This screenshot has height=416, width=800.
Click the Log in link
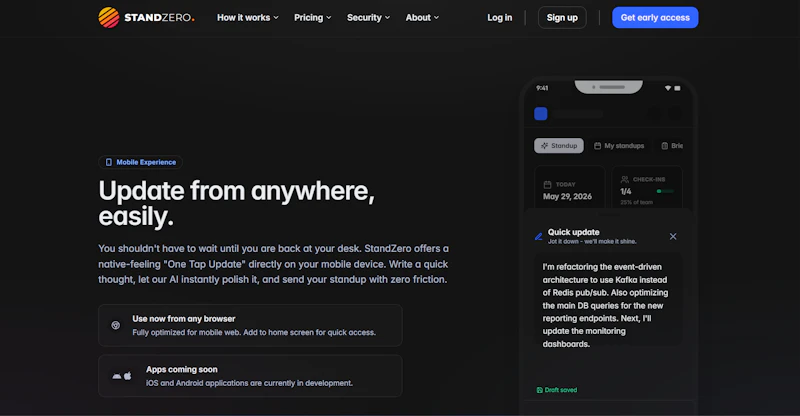pos(499,17)
